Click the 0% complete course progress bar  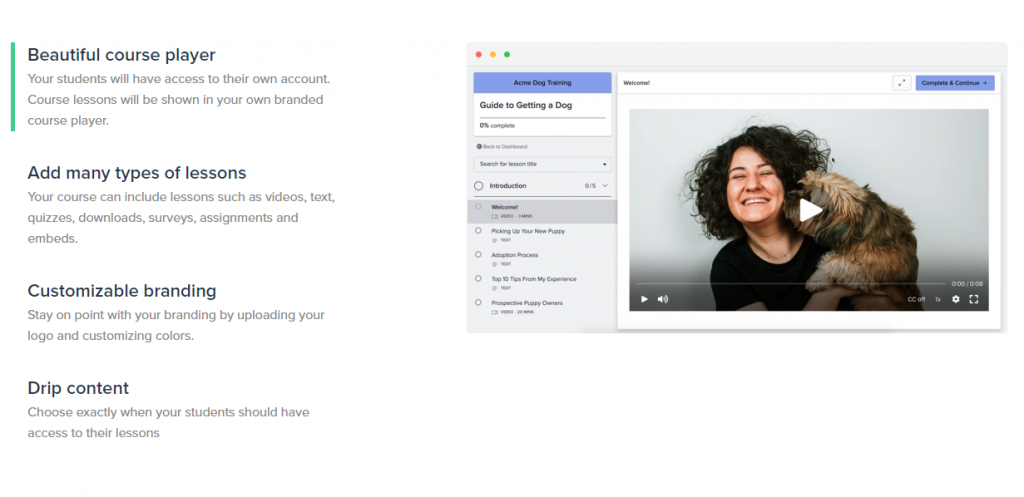[x=542, y=118]
